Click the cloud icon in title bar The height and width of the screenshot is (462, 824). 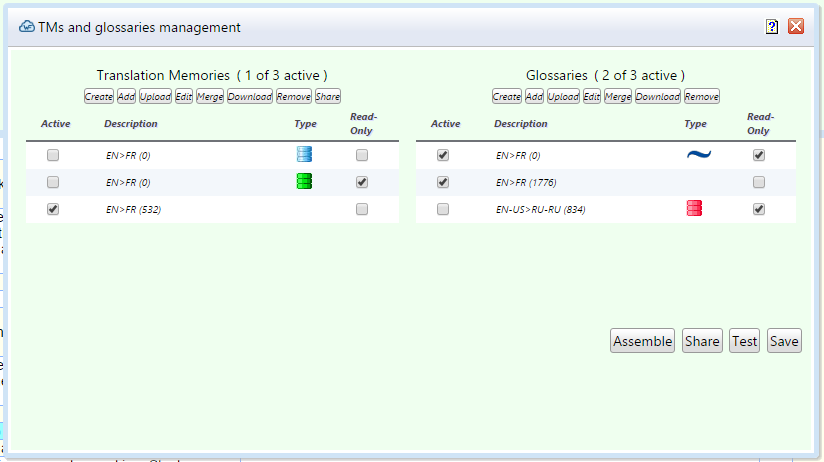(x=27, y=27)
